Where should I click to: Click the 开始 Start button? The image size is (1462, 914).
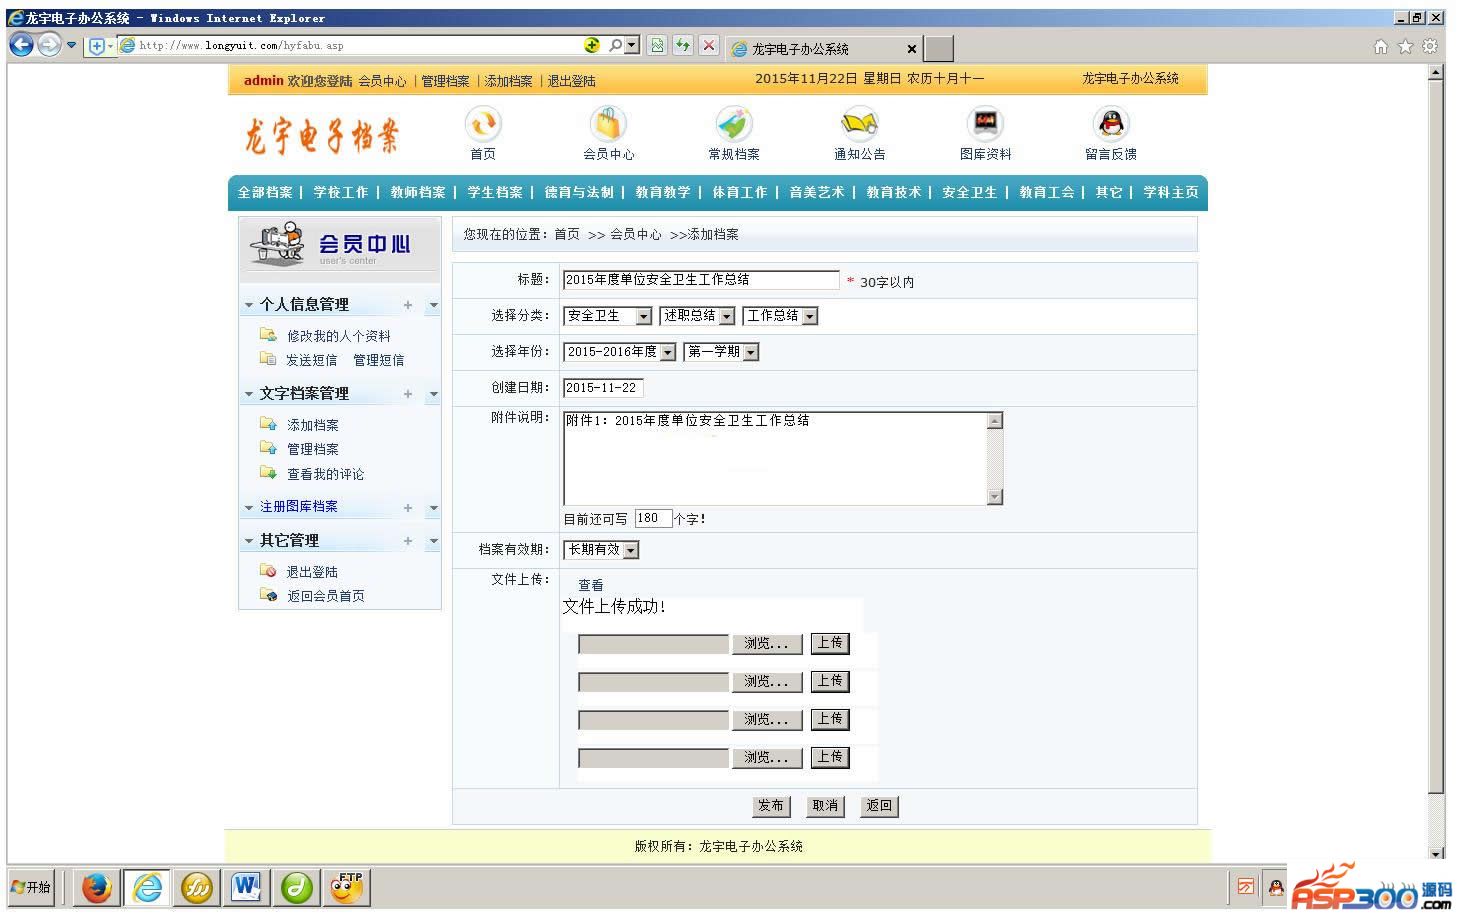click(31, 887)
